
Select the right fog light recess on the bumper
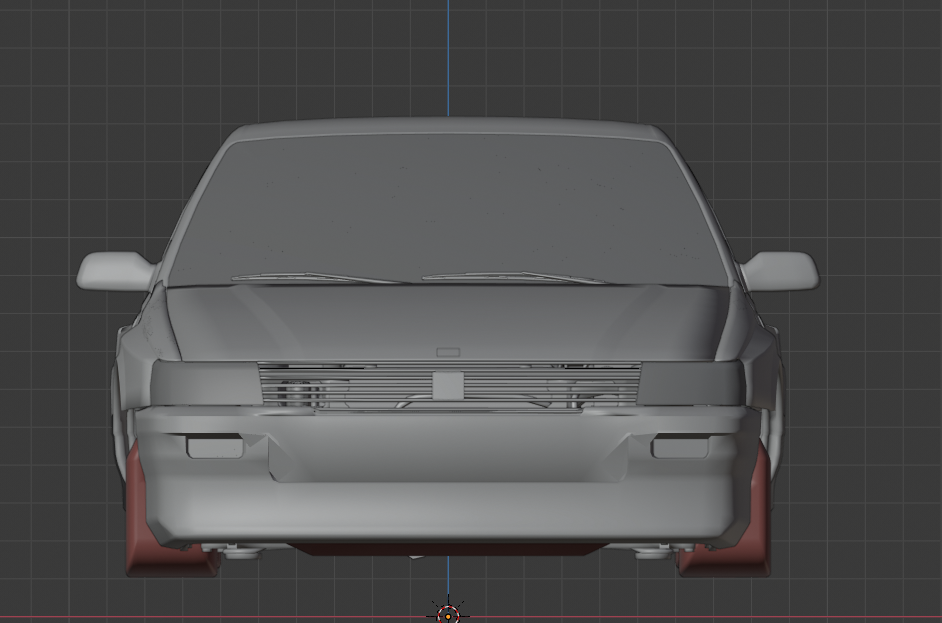pos(679,448)
